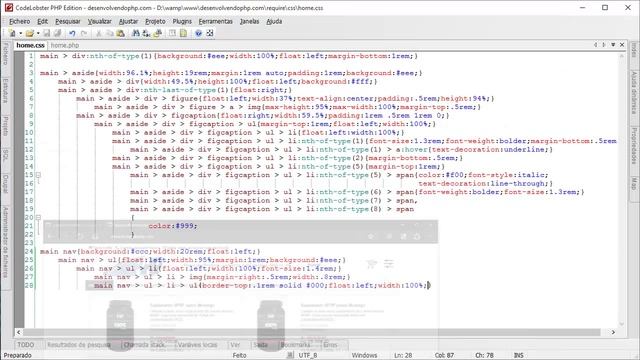This screenshot has width=640, height=360.
Task: Open the Projeto menu
Action: [x=155, y=21]
